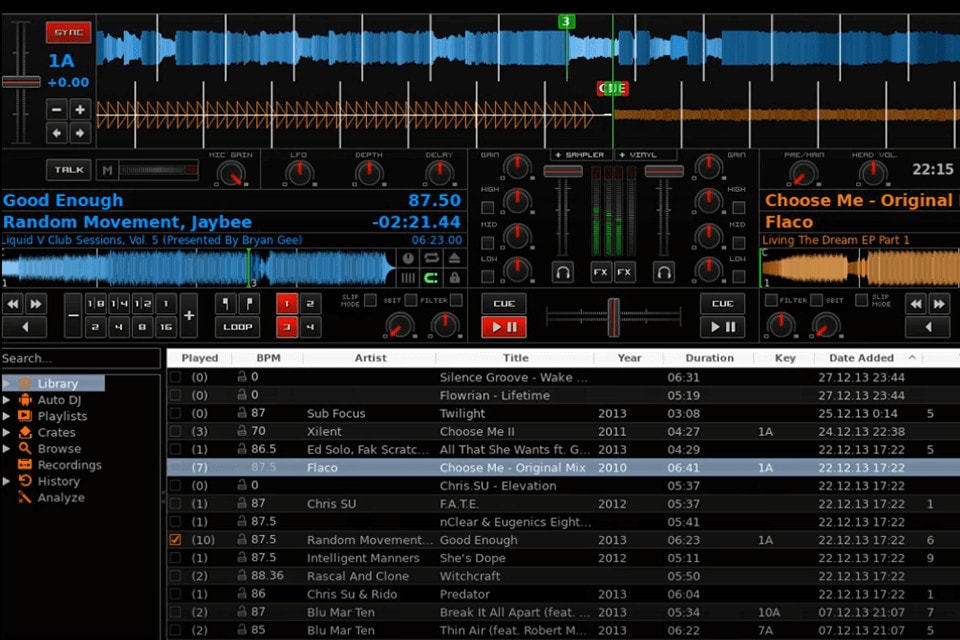Enable headphone cue for left channel
The image size is (960, 640).
point(563,273)
